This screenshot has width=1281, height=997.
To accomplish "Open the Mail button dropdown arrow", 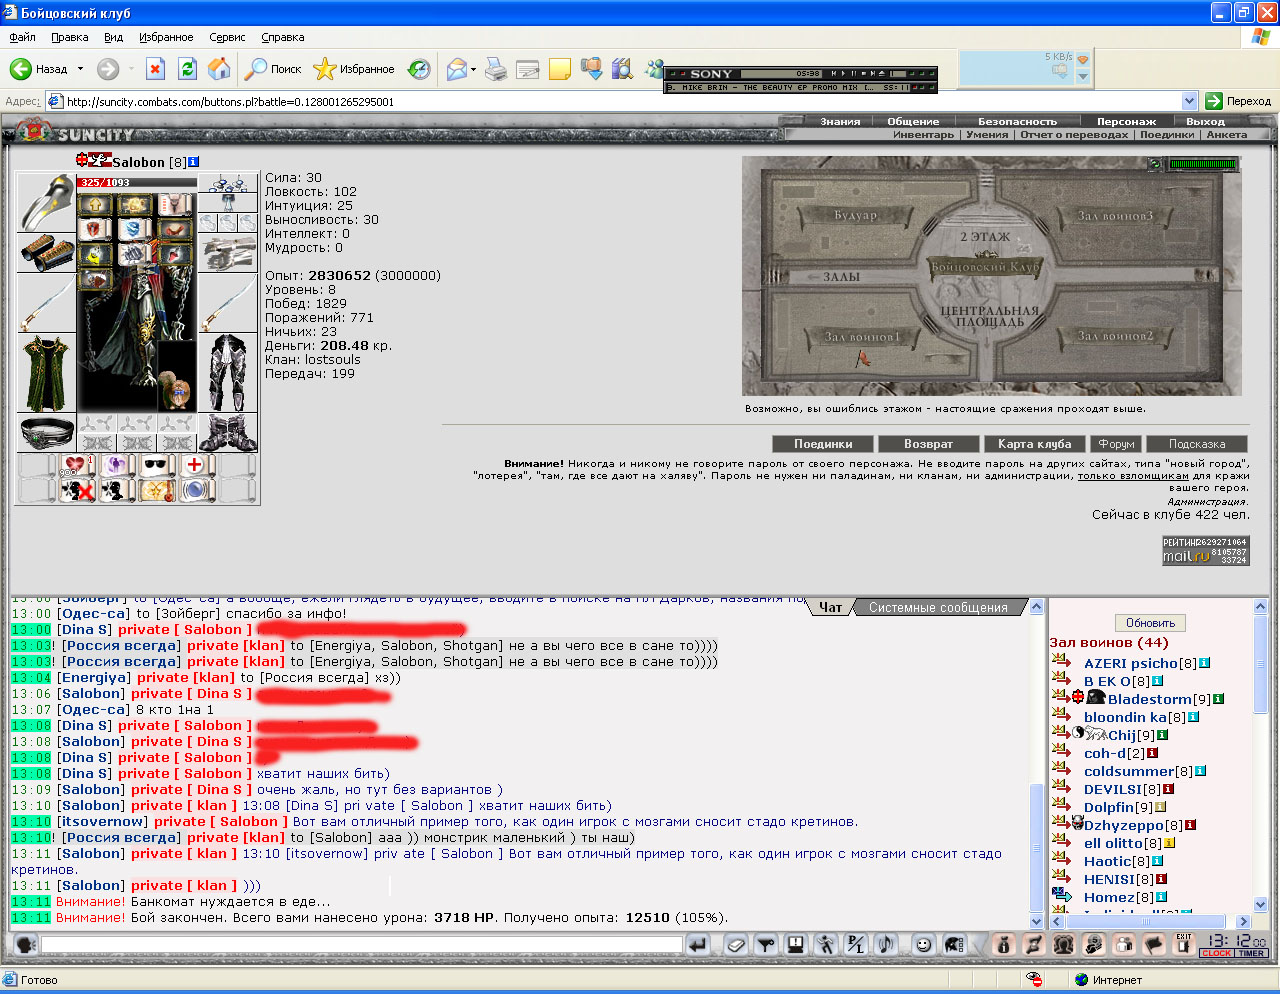I will 473,69.
